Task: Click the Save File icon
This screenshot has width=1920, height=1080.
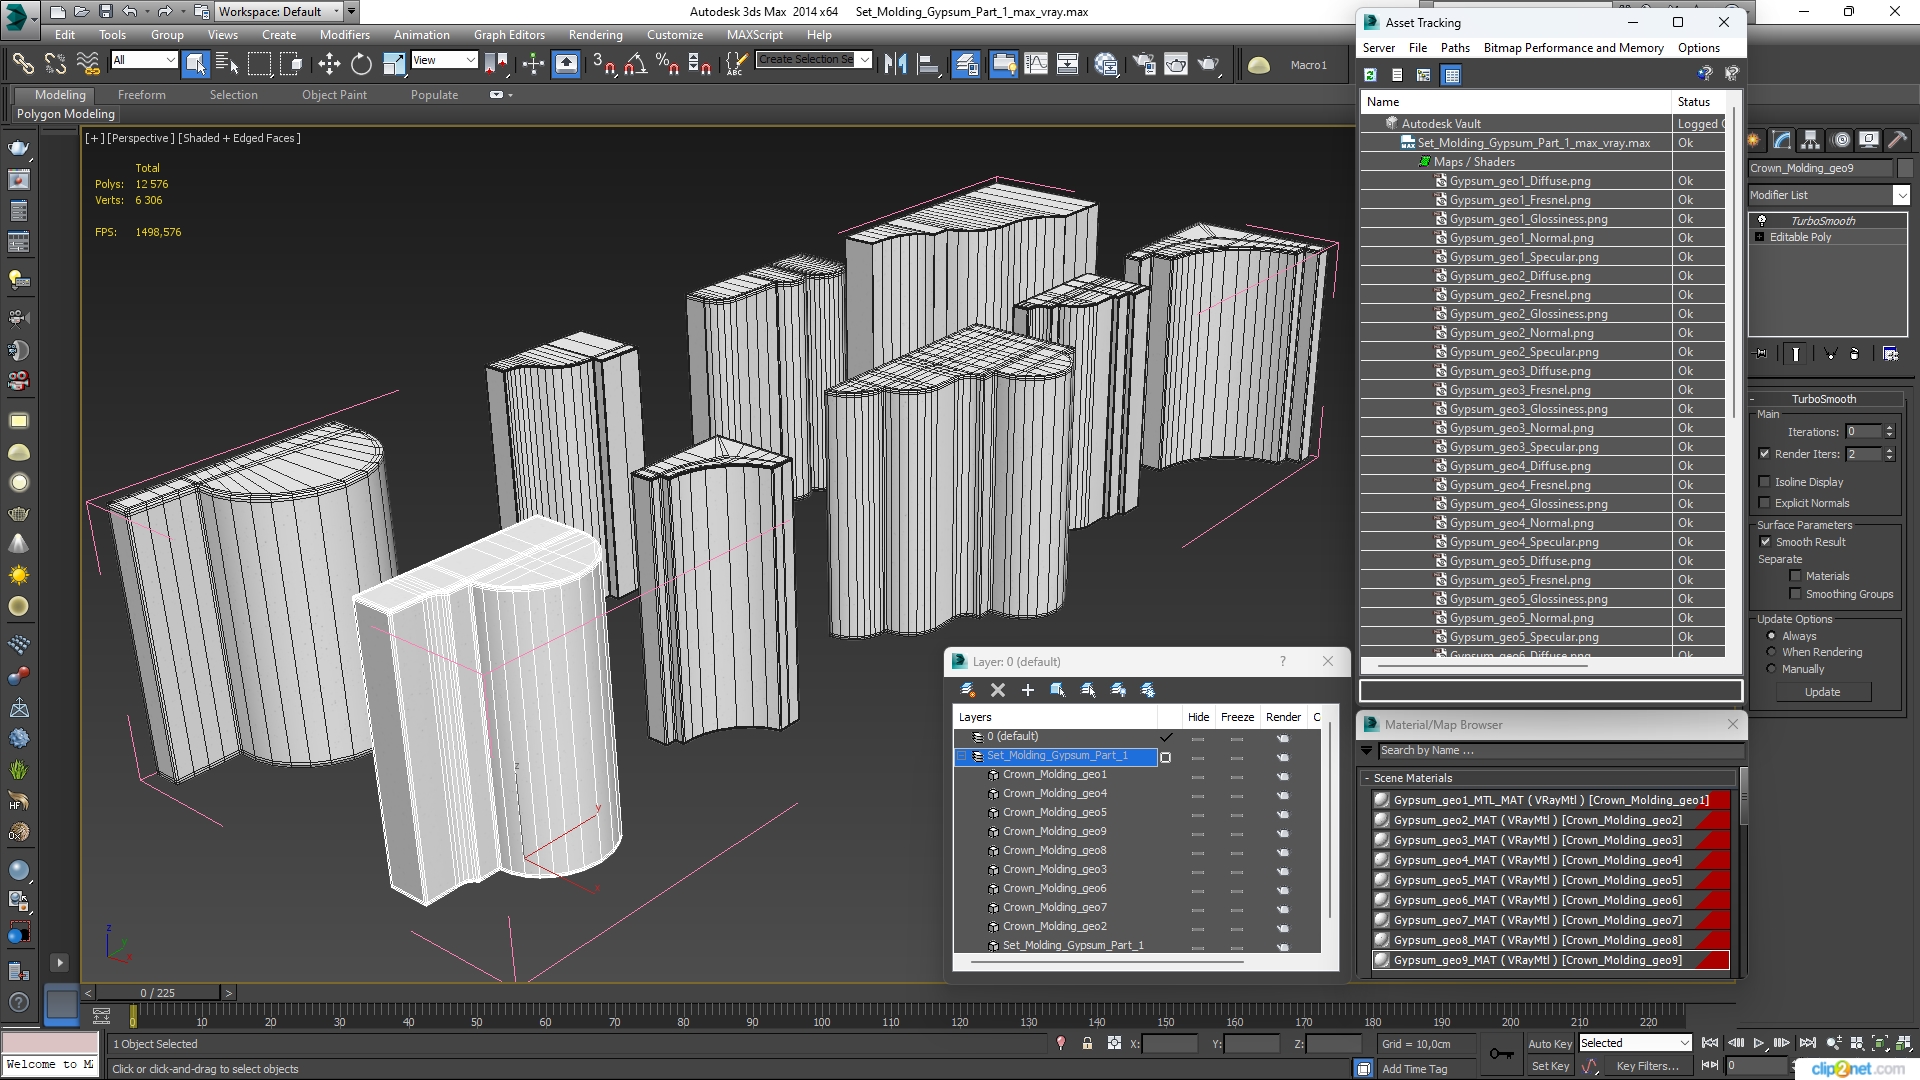Action: (105, 12)
